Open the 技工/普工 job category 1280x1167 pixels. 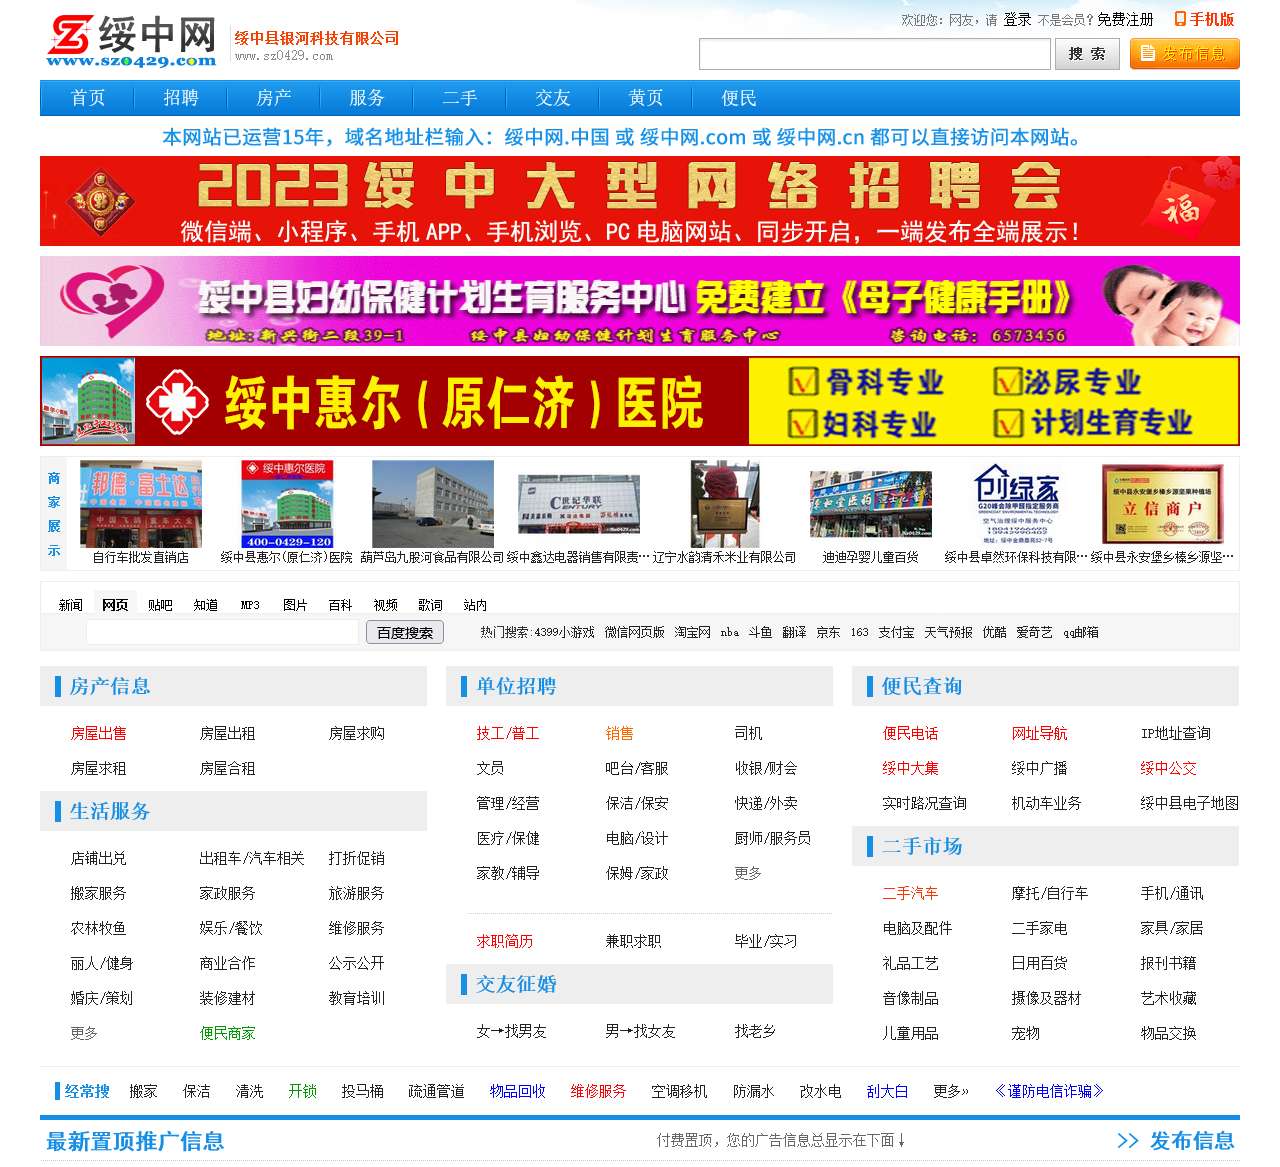click(x=508, y=733)
